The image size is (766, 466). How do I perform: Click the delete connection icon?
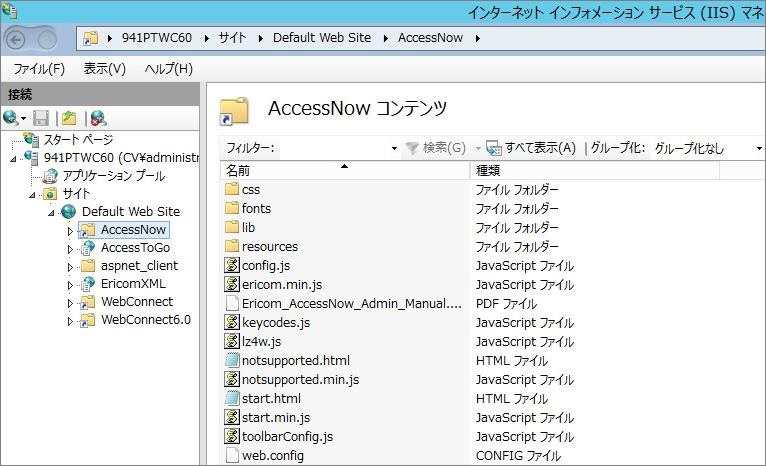coord(97,118)
